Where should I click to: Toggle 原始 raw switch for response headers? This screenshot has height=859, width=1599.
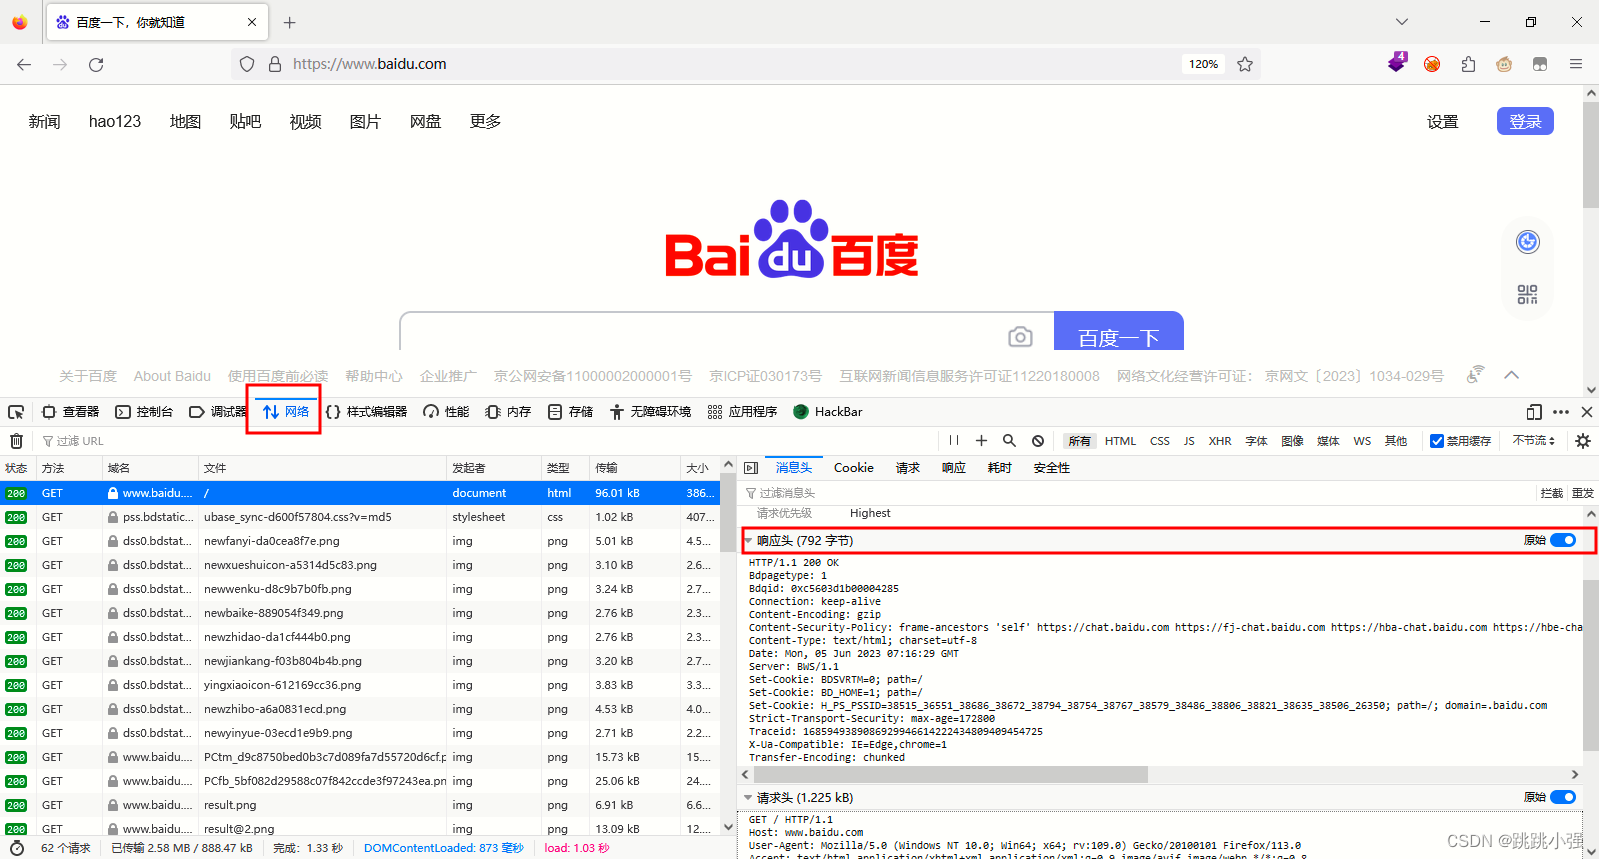(x=1563, y=541)
